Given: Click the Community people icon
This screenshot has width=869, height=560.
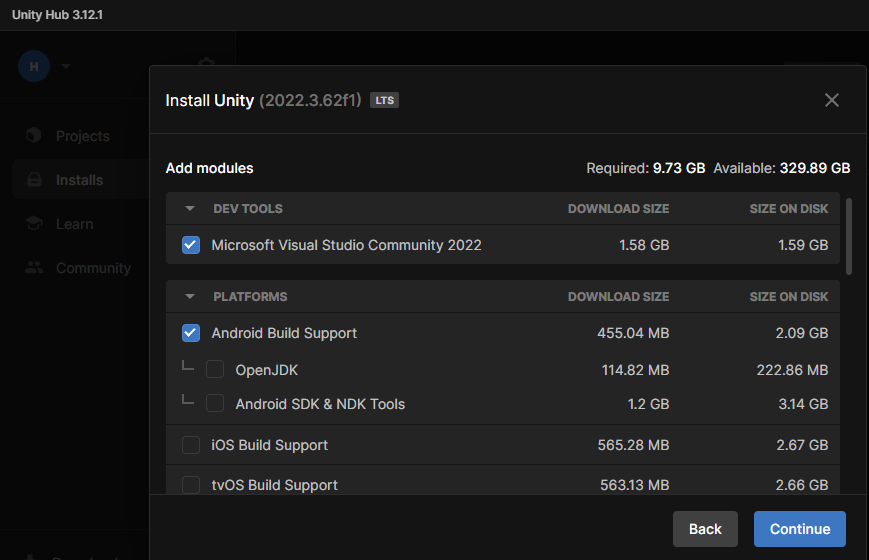Looking at the screenshot, I should tap(34, 267).
